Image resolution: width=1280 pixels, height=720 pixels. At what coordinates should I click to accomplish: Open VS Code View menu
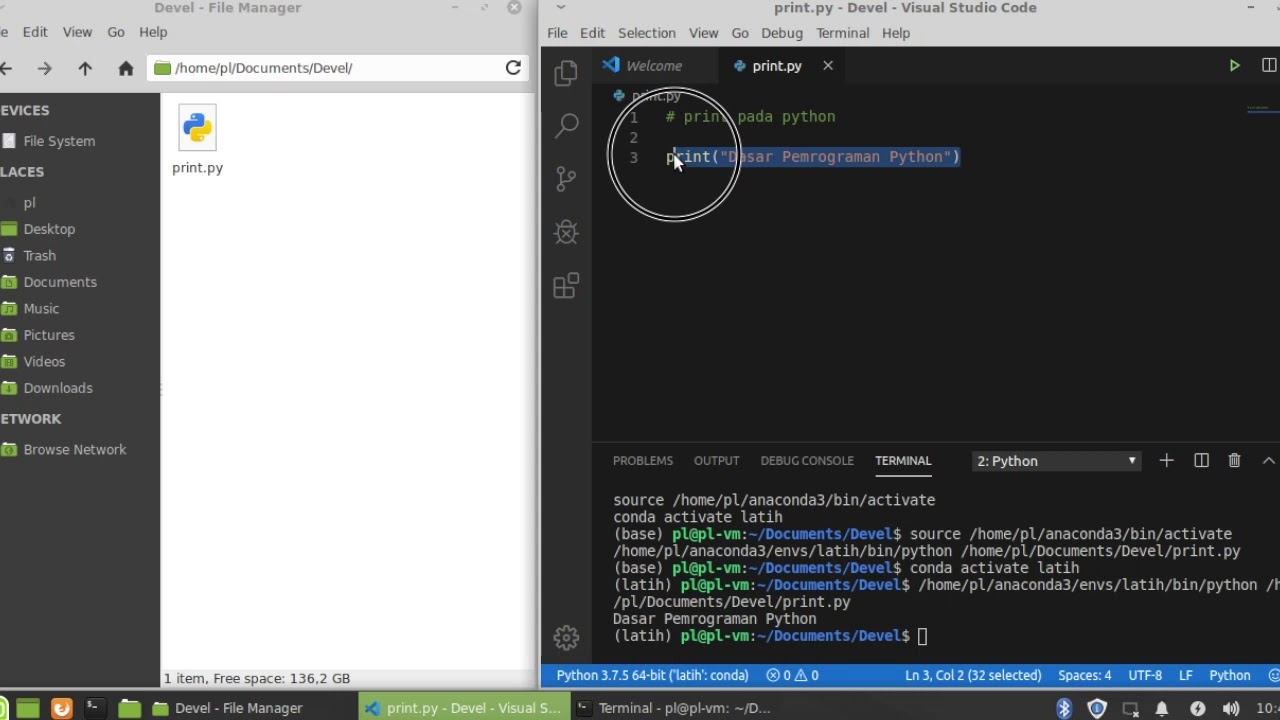pyautogui.click(x=703, y=33)
